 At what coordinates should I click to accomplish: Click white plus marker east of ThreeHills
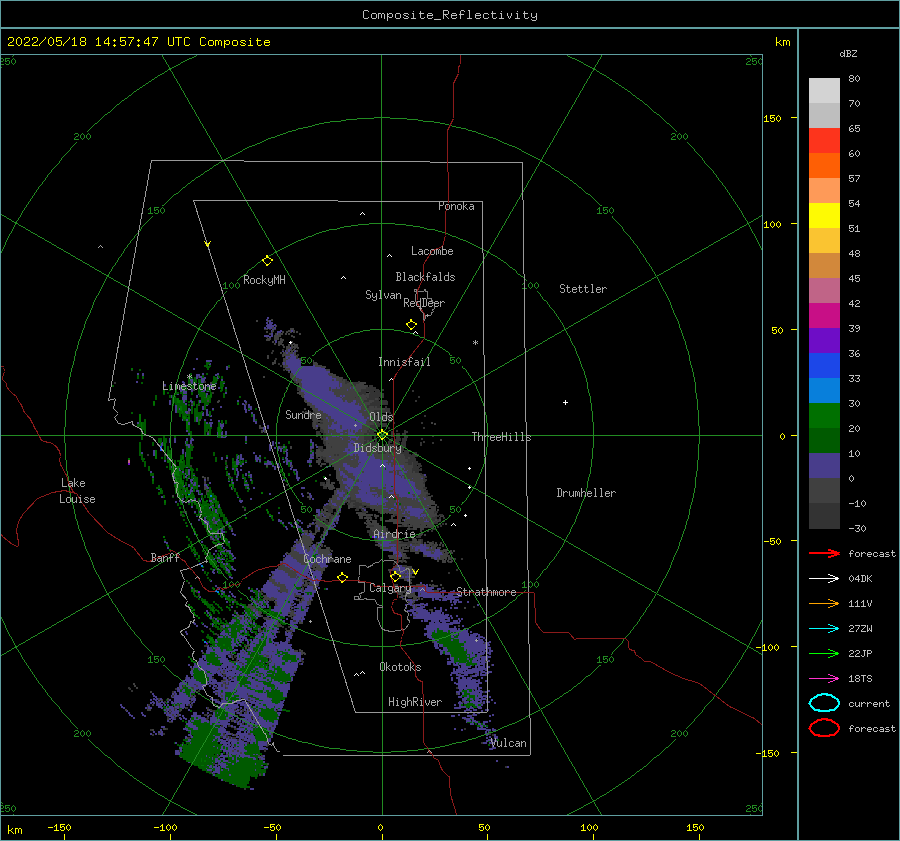[x=565, y=402]
